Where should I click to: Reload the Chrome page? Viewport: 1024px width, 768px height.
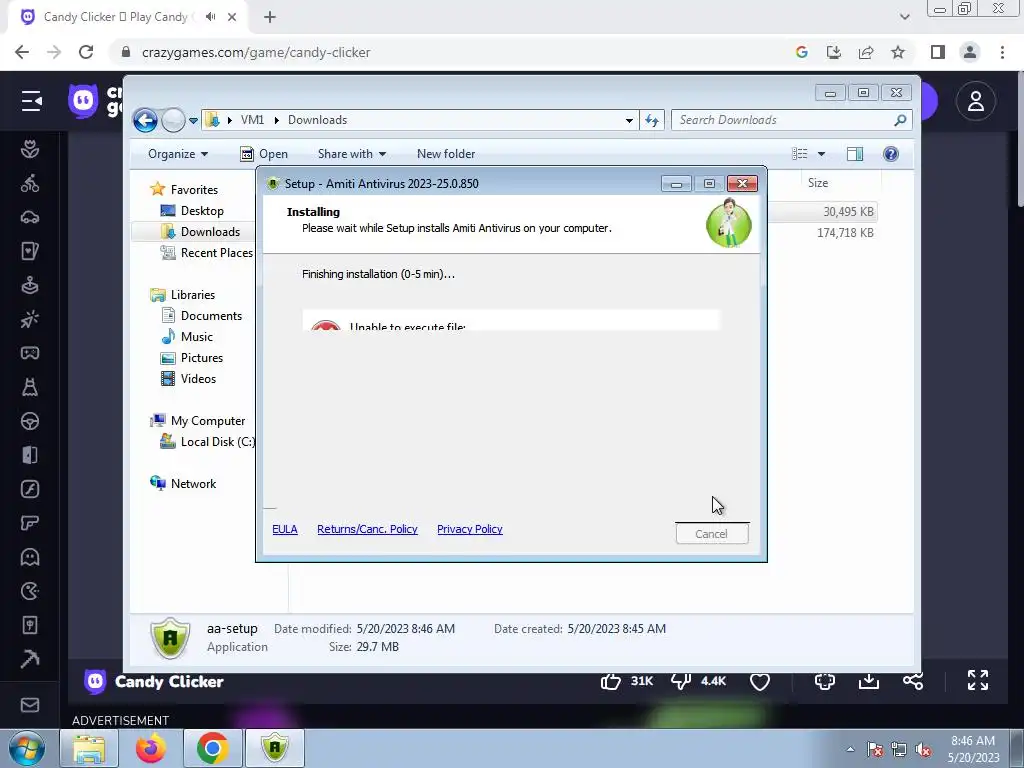tap(86, 52)
